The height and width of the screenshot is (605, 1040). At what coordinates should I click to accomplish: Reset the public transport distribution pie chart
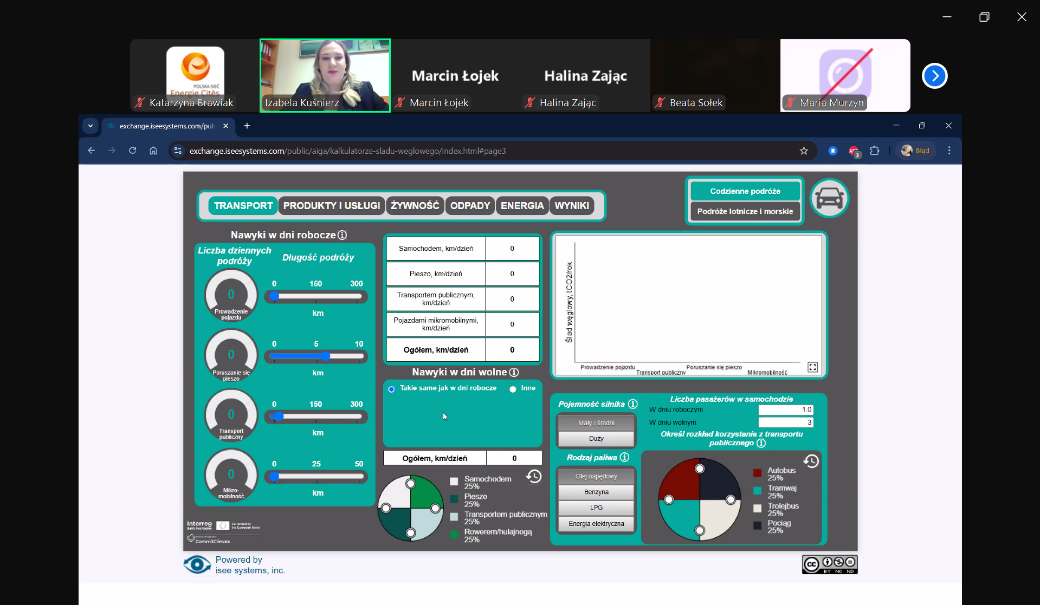[x=811, y=461]
